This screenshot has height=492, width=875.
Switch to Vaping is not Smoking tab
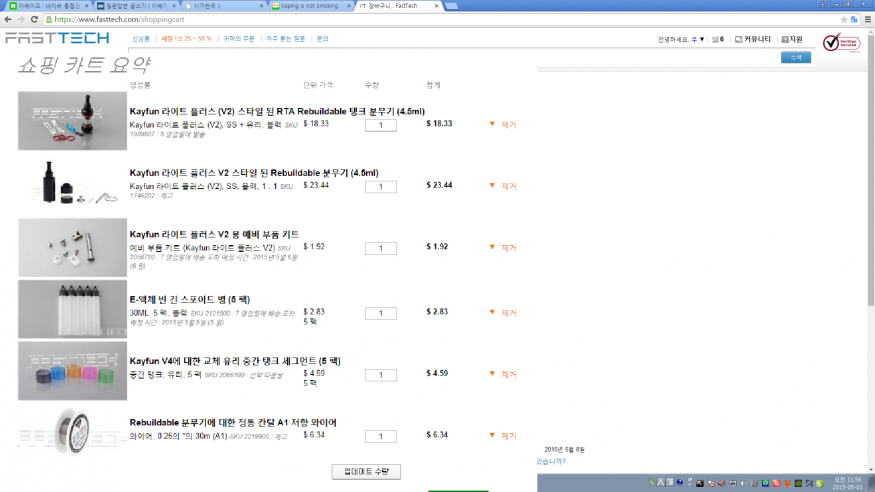(x=311, y=6)
